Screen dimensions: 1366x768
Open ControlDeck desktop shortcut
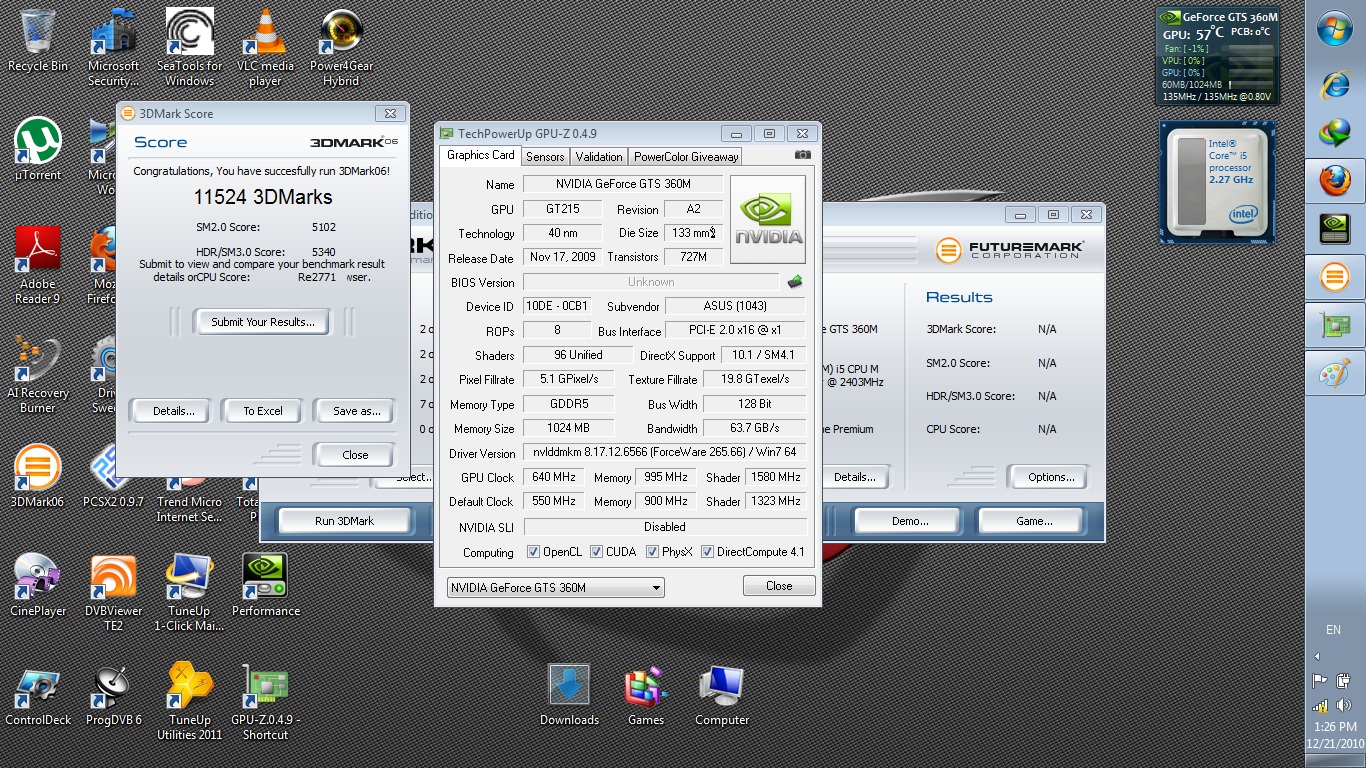point(38,695)
